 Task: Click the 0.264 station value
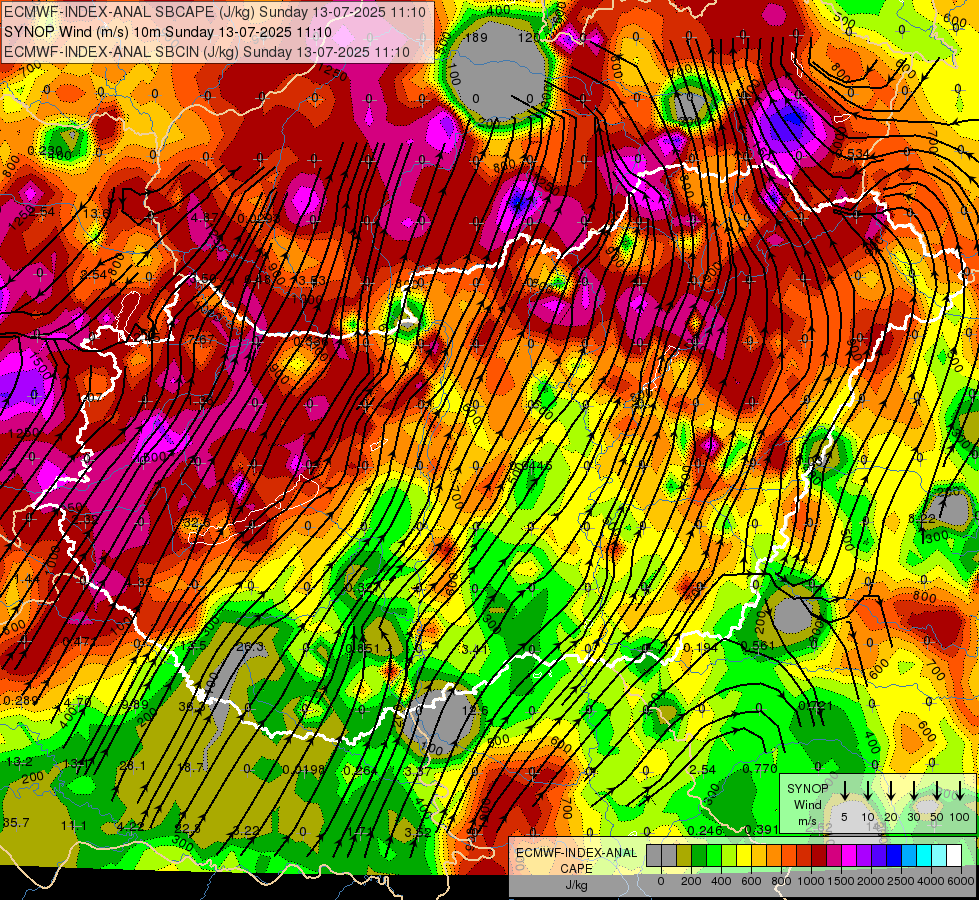click(x=360, y=770)
